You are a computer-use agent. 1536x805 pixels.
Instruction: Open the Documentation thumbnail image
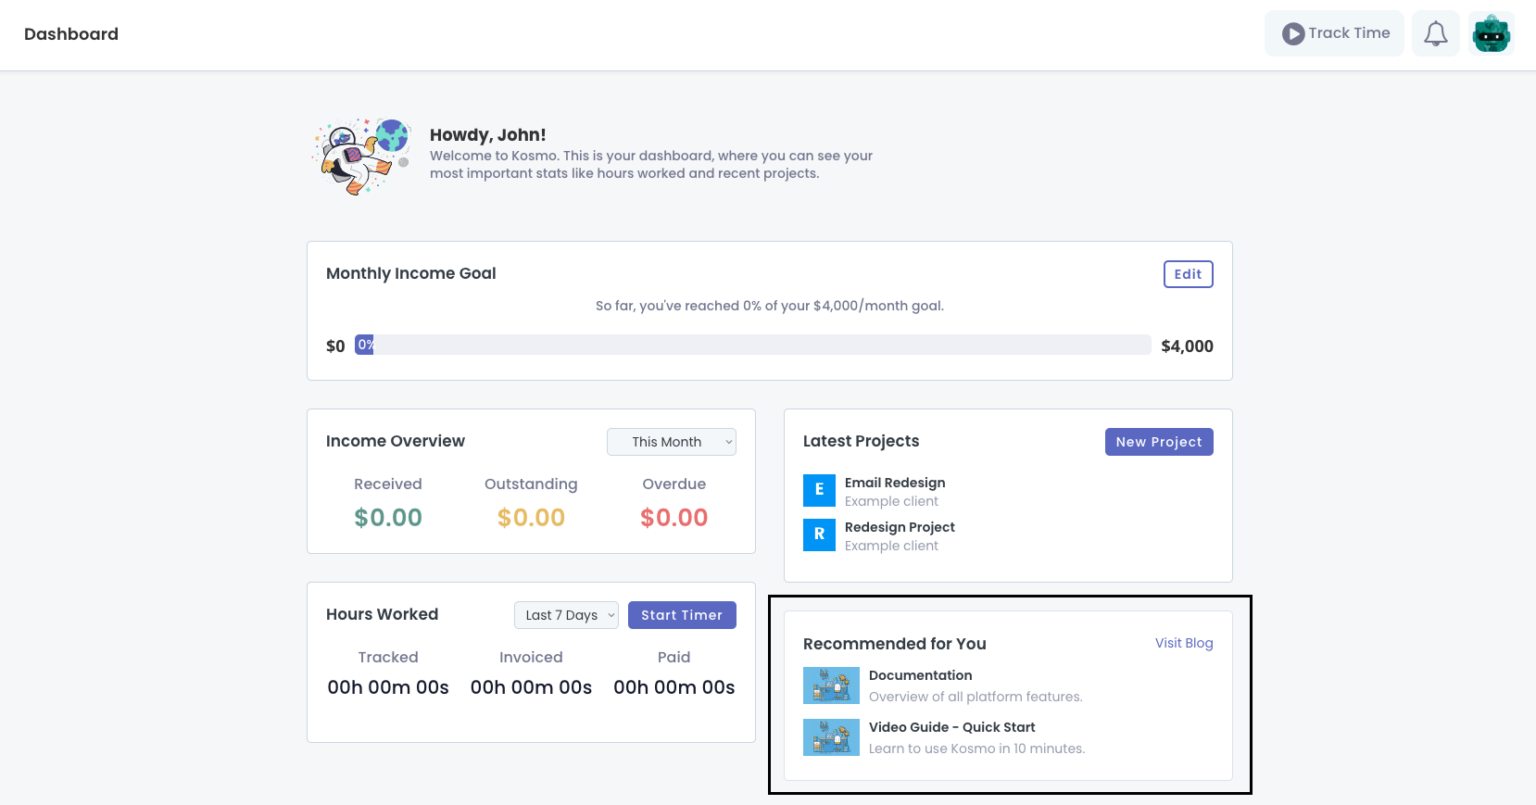pos(831,686)
